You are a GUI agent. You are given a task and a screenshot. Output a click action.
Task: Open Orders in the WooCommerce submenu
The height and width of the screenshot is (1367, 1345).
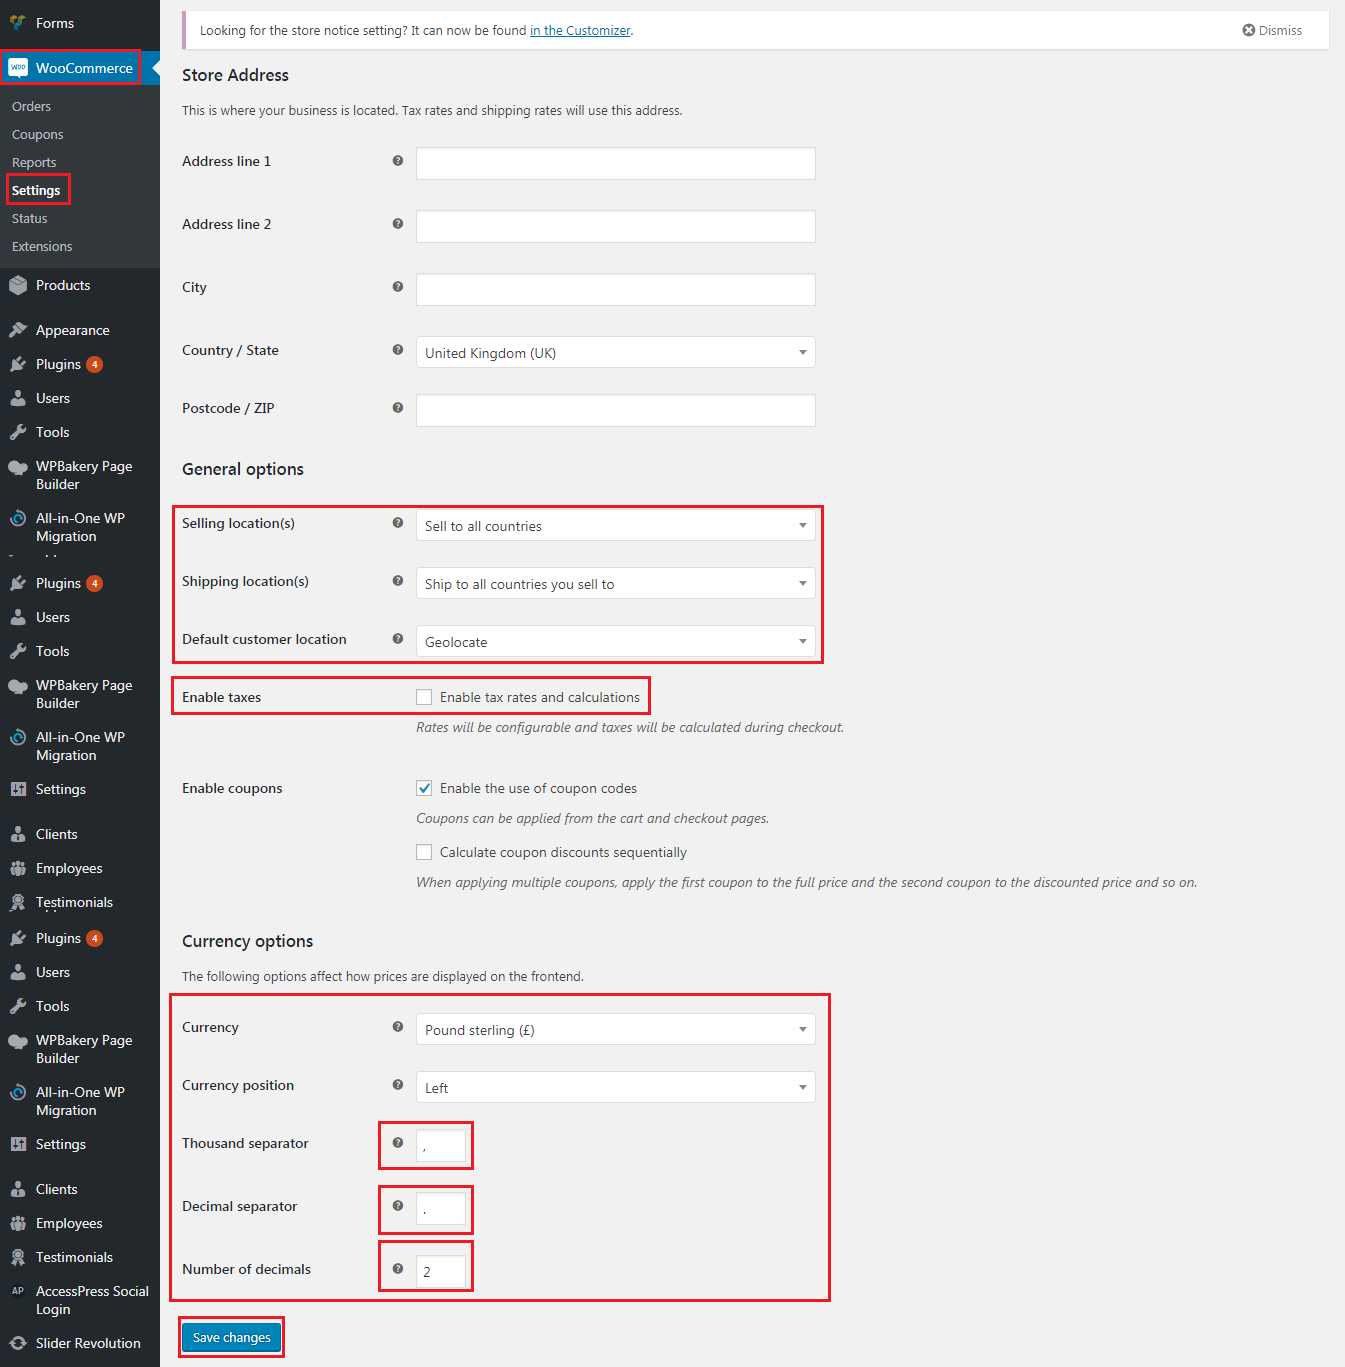pos(31,106)
